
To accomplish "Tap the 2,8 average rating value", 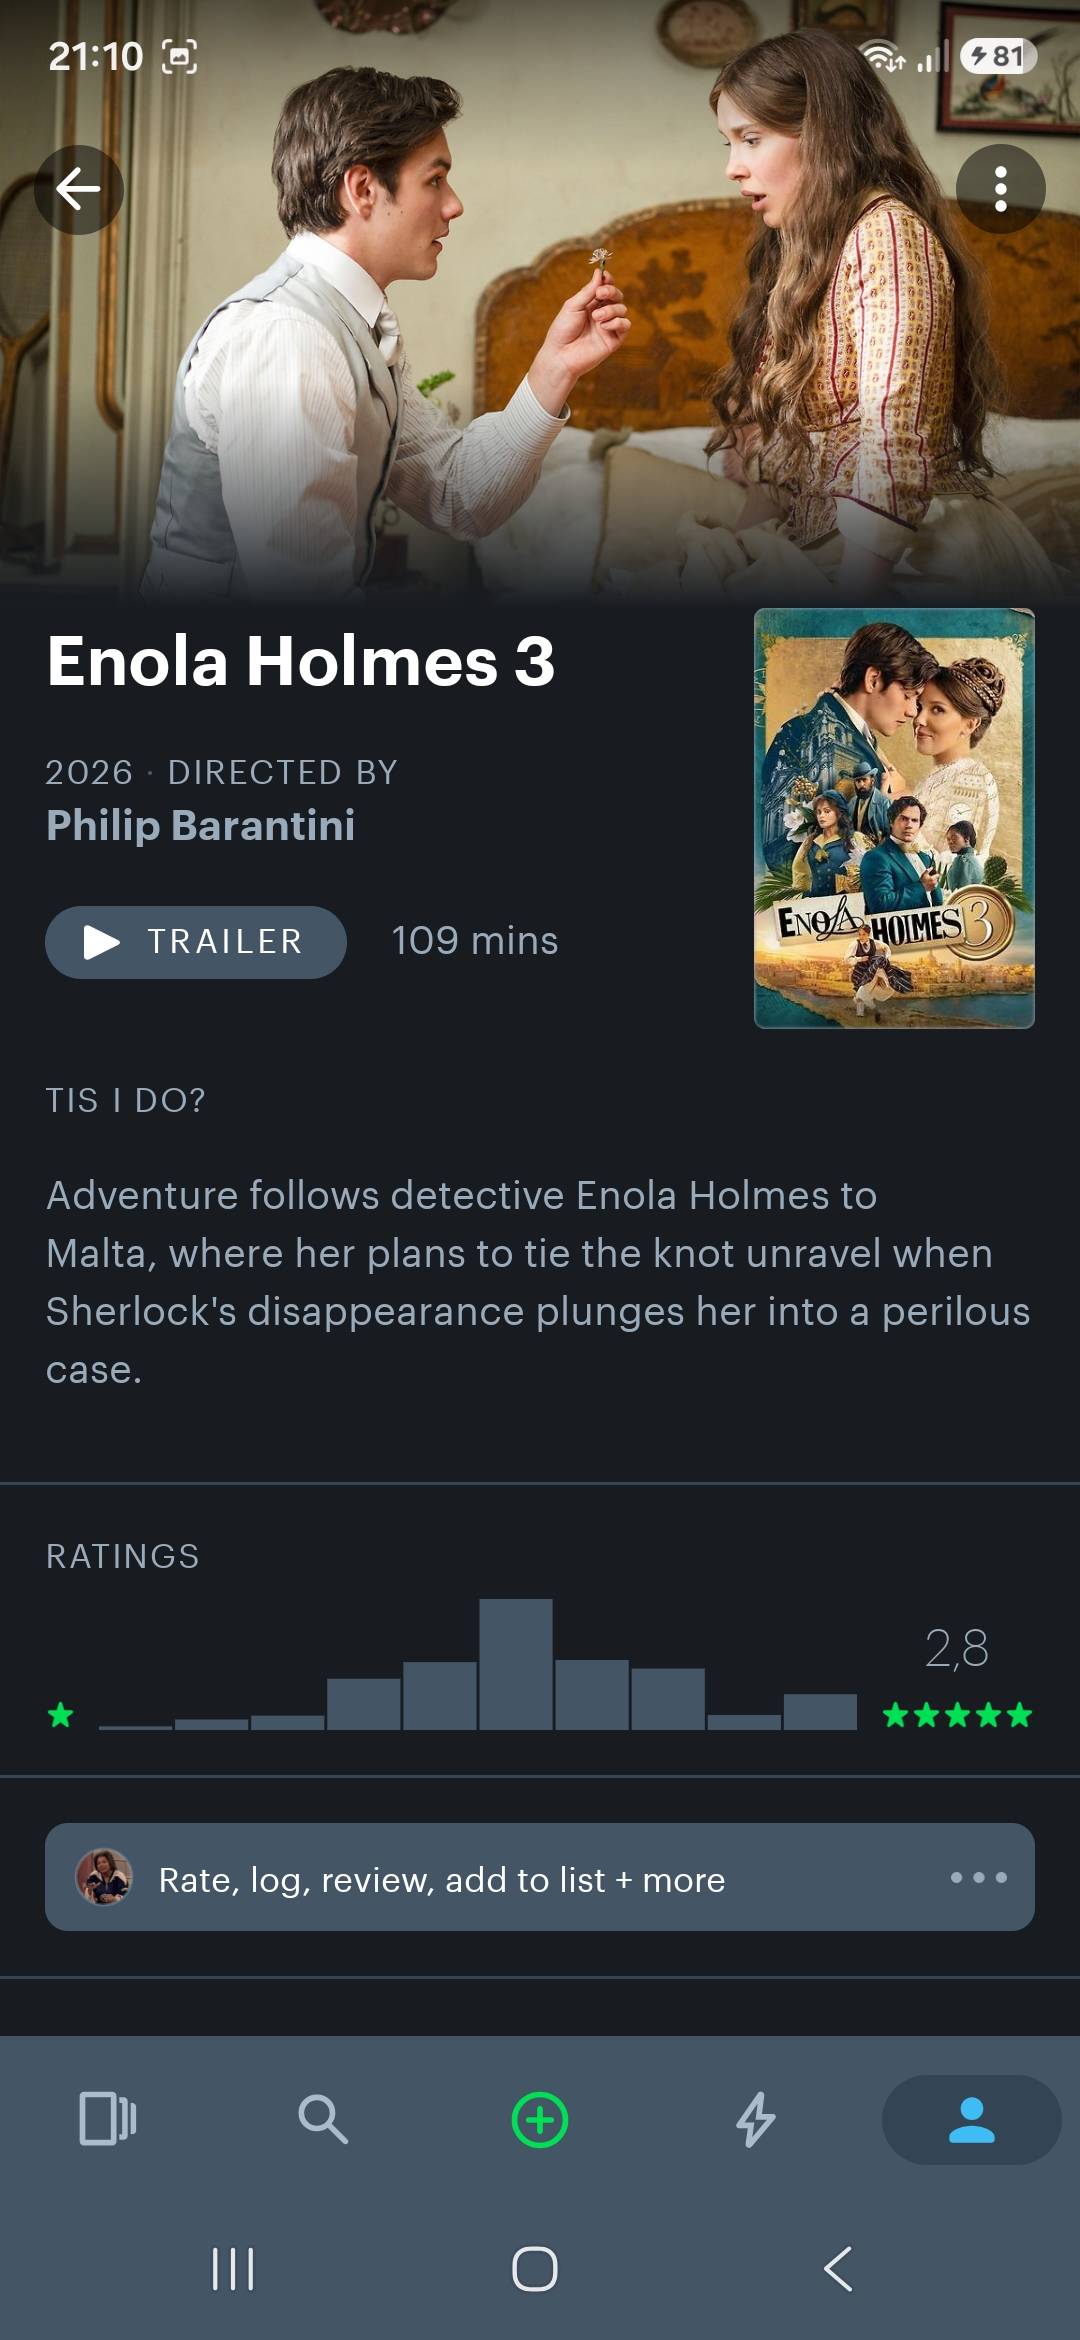I will click(957, 1648).
